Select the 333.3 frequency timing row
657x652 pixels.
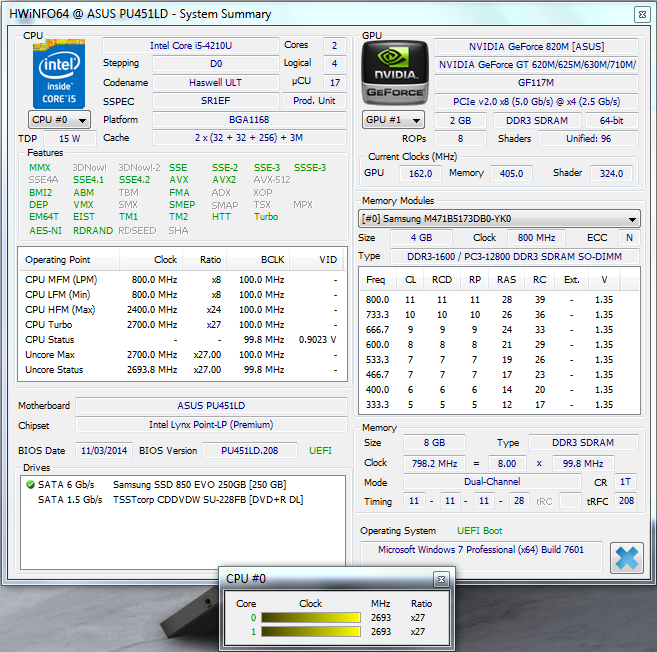499,404
